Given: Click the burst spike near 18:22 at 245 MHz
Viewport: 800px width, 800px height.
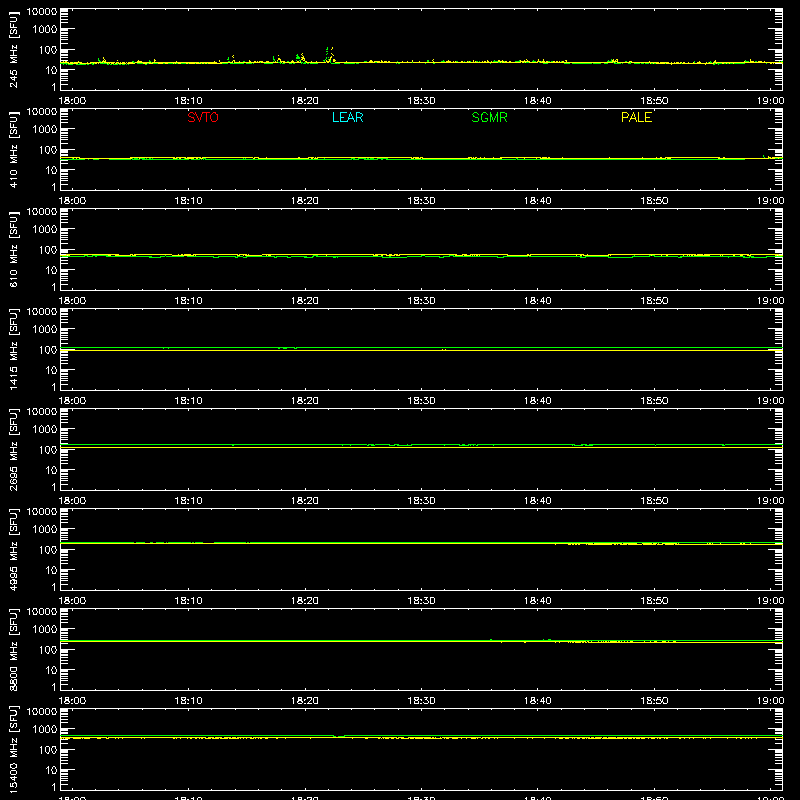Looking at the screenshot, I should pos(330,55).
